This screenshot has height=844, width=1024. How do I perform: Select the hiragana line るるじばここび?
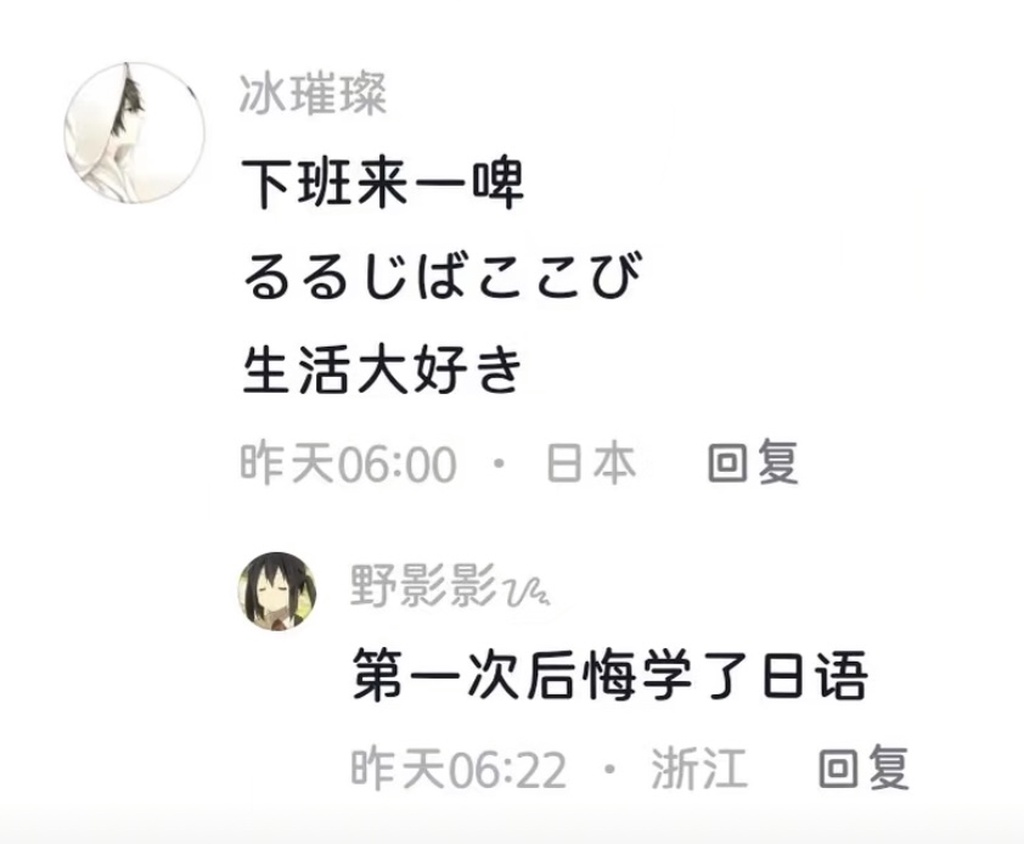click(x=443, y=276)
